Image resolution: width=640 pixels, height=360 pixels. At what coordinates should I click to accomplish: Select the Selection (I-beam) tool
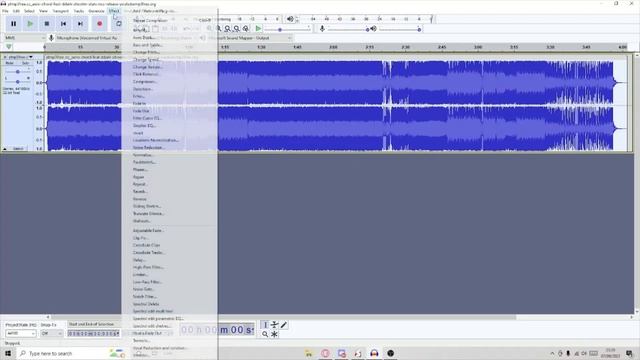(265, 325)
